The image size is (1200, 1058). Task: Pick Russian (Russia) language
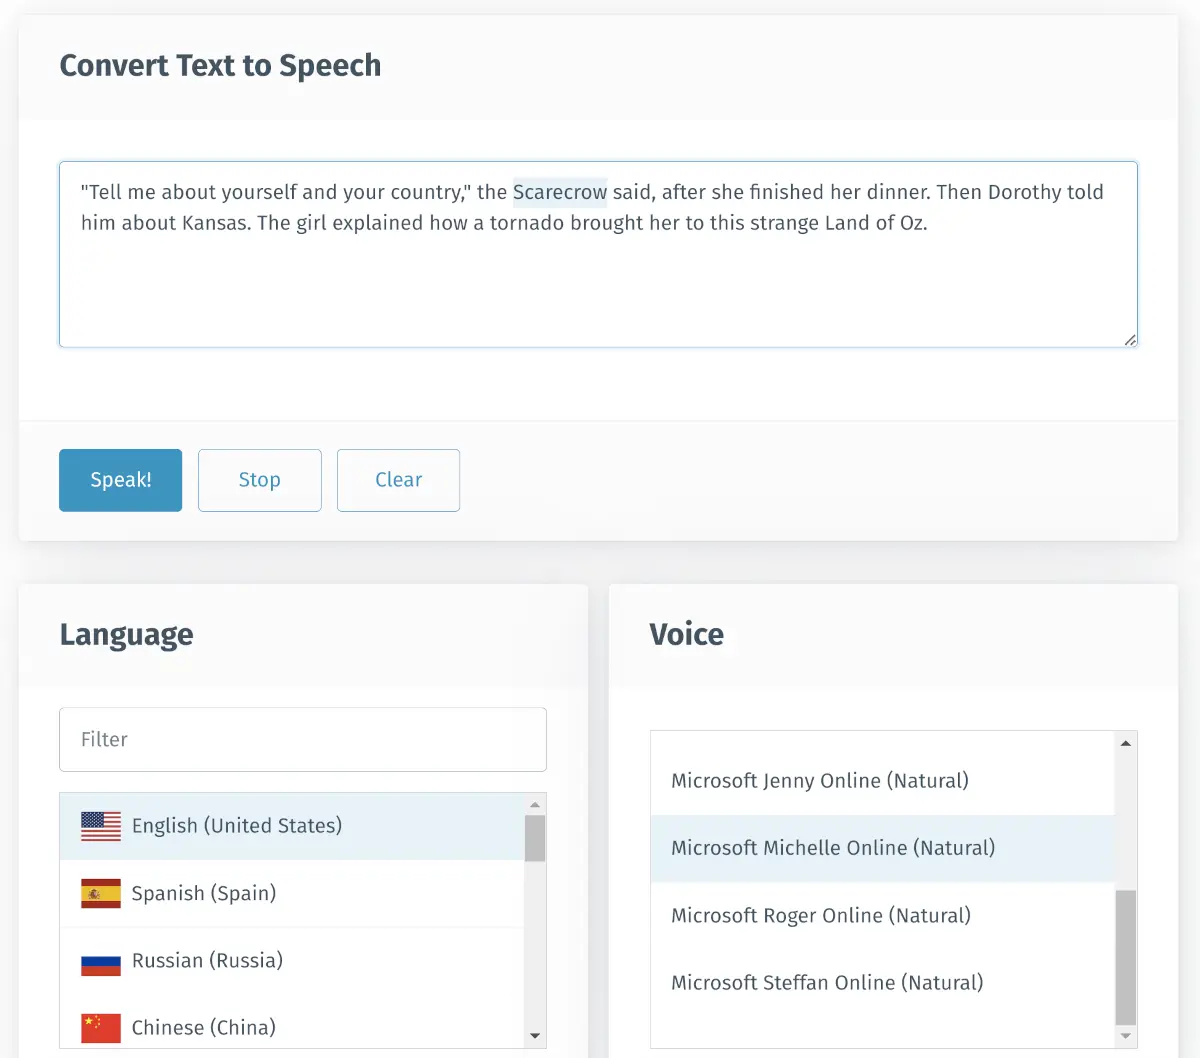pyautogui.click(x=292, y=961)
